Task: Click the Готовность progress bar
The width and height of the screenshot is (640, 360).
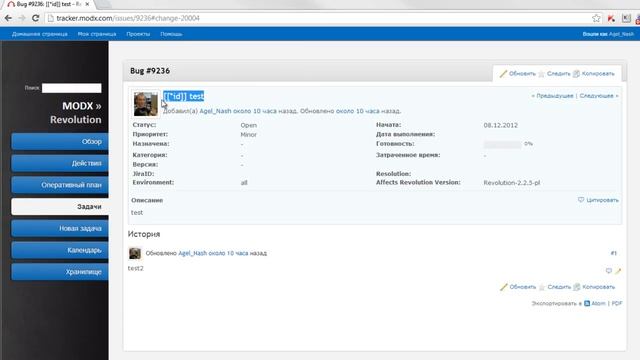Action: 502,144
